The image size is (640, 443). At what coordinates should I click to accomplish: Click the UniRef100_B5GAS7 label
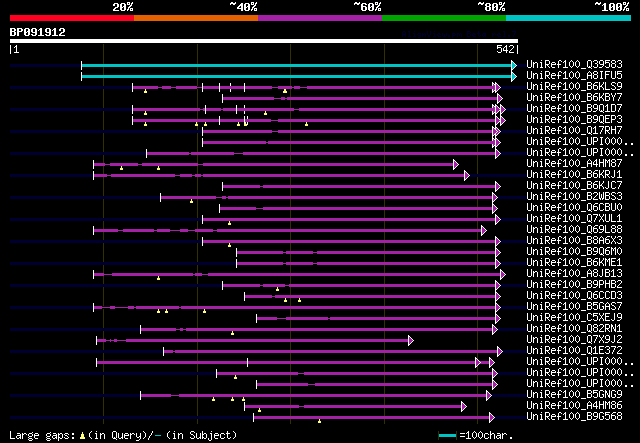tap(574, 307)
